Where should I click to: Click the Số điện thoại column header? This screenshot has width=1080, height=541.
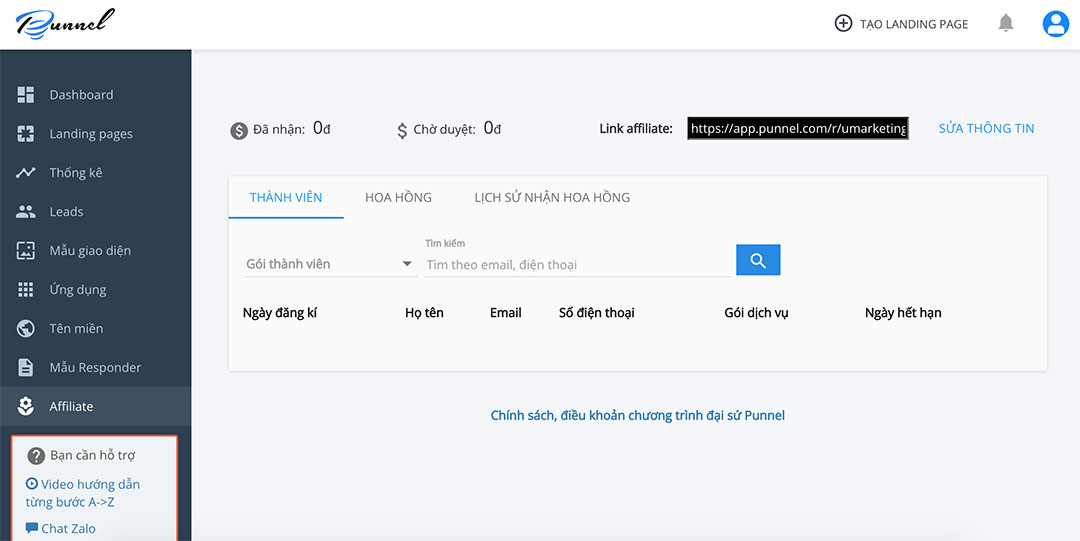pyautogui.click(x=596, y=313)
